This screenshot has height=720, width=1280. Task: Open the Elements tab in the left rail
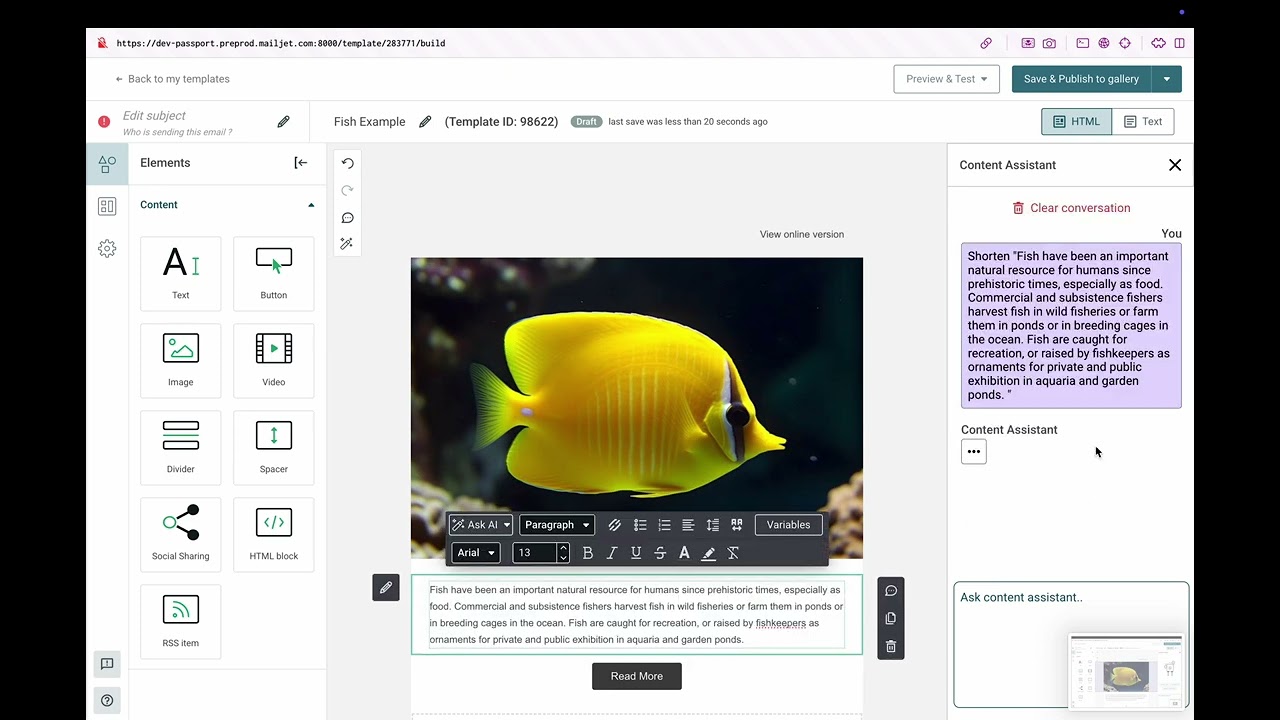[x=107, y=164]
